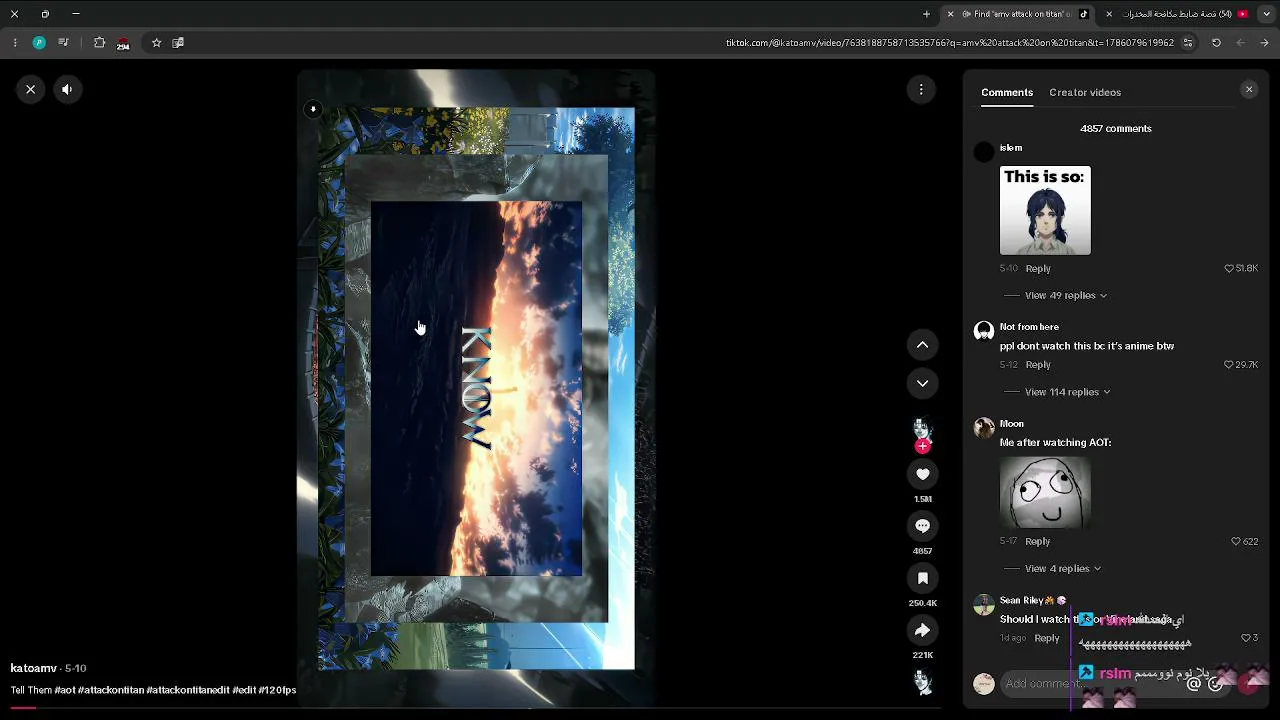
Task: Expand View 4 replies
Action: coord(1063,568)
